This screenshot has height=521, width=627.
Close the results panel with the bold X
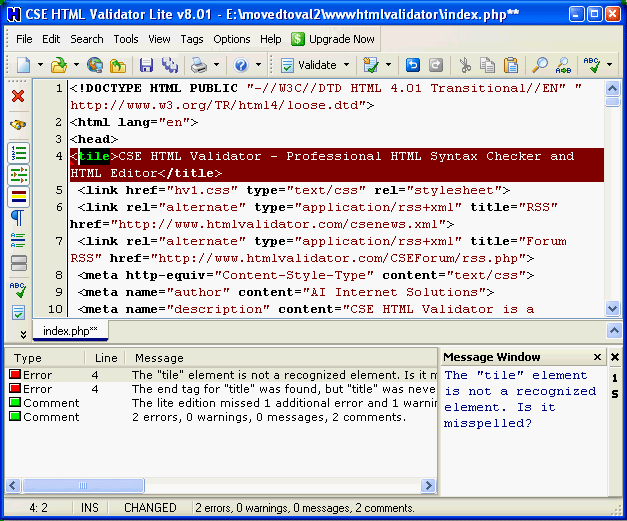(615, 357)
